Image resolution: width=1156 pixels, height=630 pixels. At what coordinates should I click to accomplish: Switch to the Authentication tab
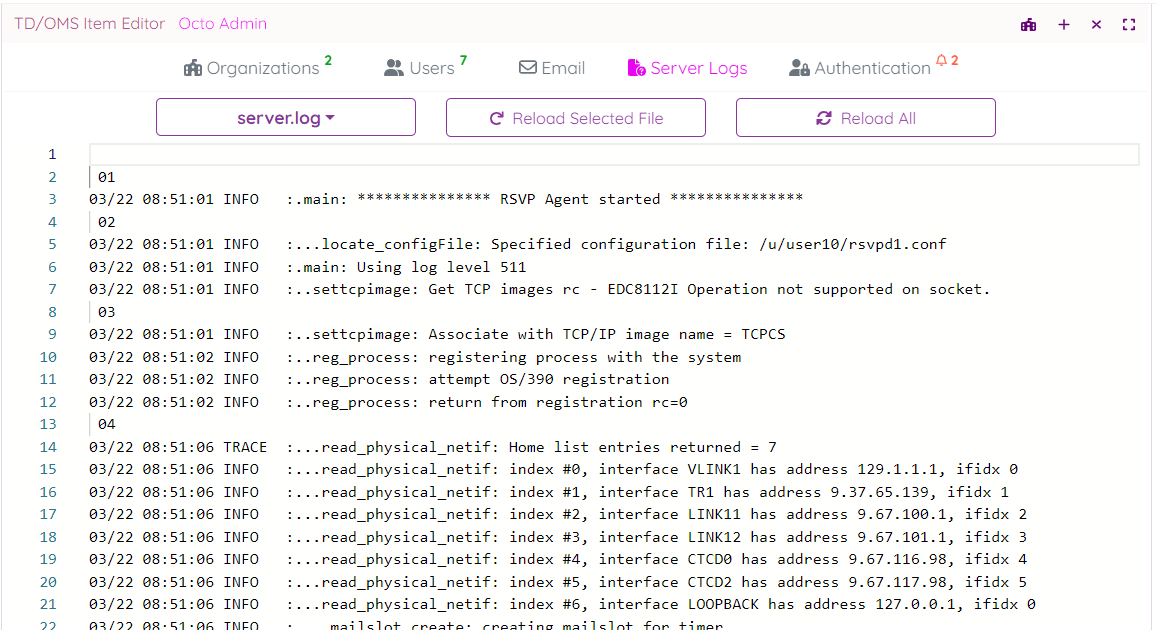(x=872, y=68)
